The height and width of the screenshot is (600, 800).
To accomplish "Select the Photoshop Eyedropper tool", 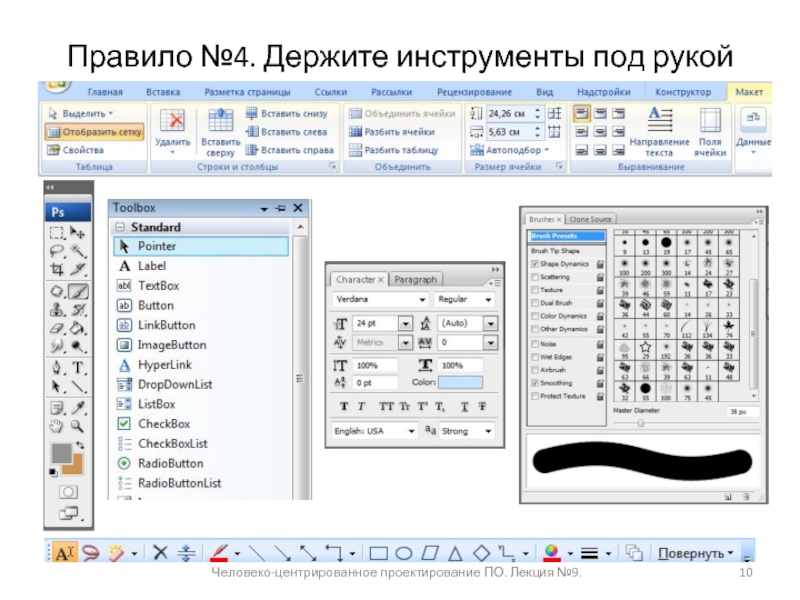I will (78, 407).
